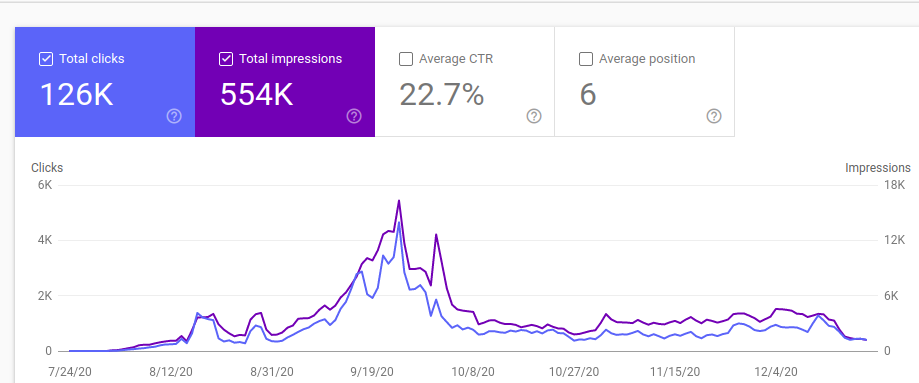Click the Average CTR label

[x=456, y=59]
